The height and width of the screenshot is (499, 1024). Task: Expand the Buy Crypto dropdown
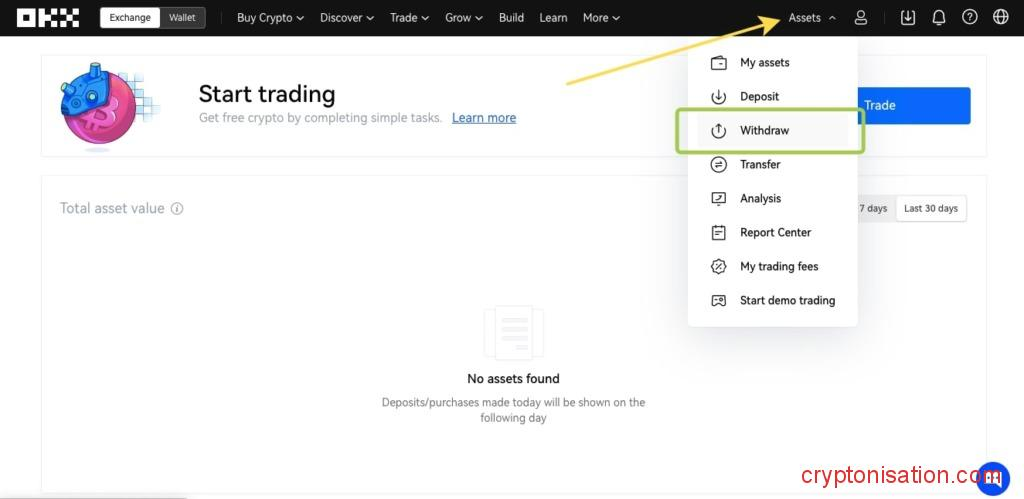pyautogui.click(x=270, y=17)
